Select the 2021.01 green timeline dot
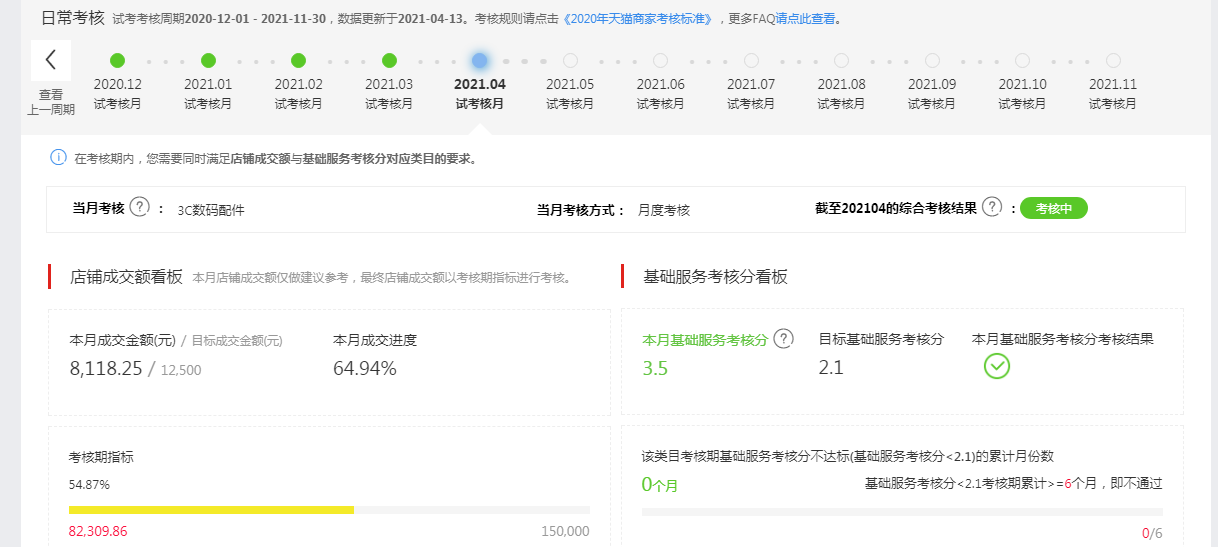1218x547 pixels. [x=208, y=60]
